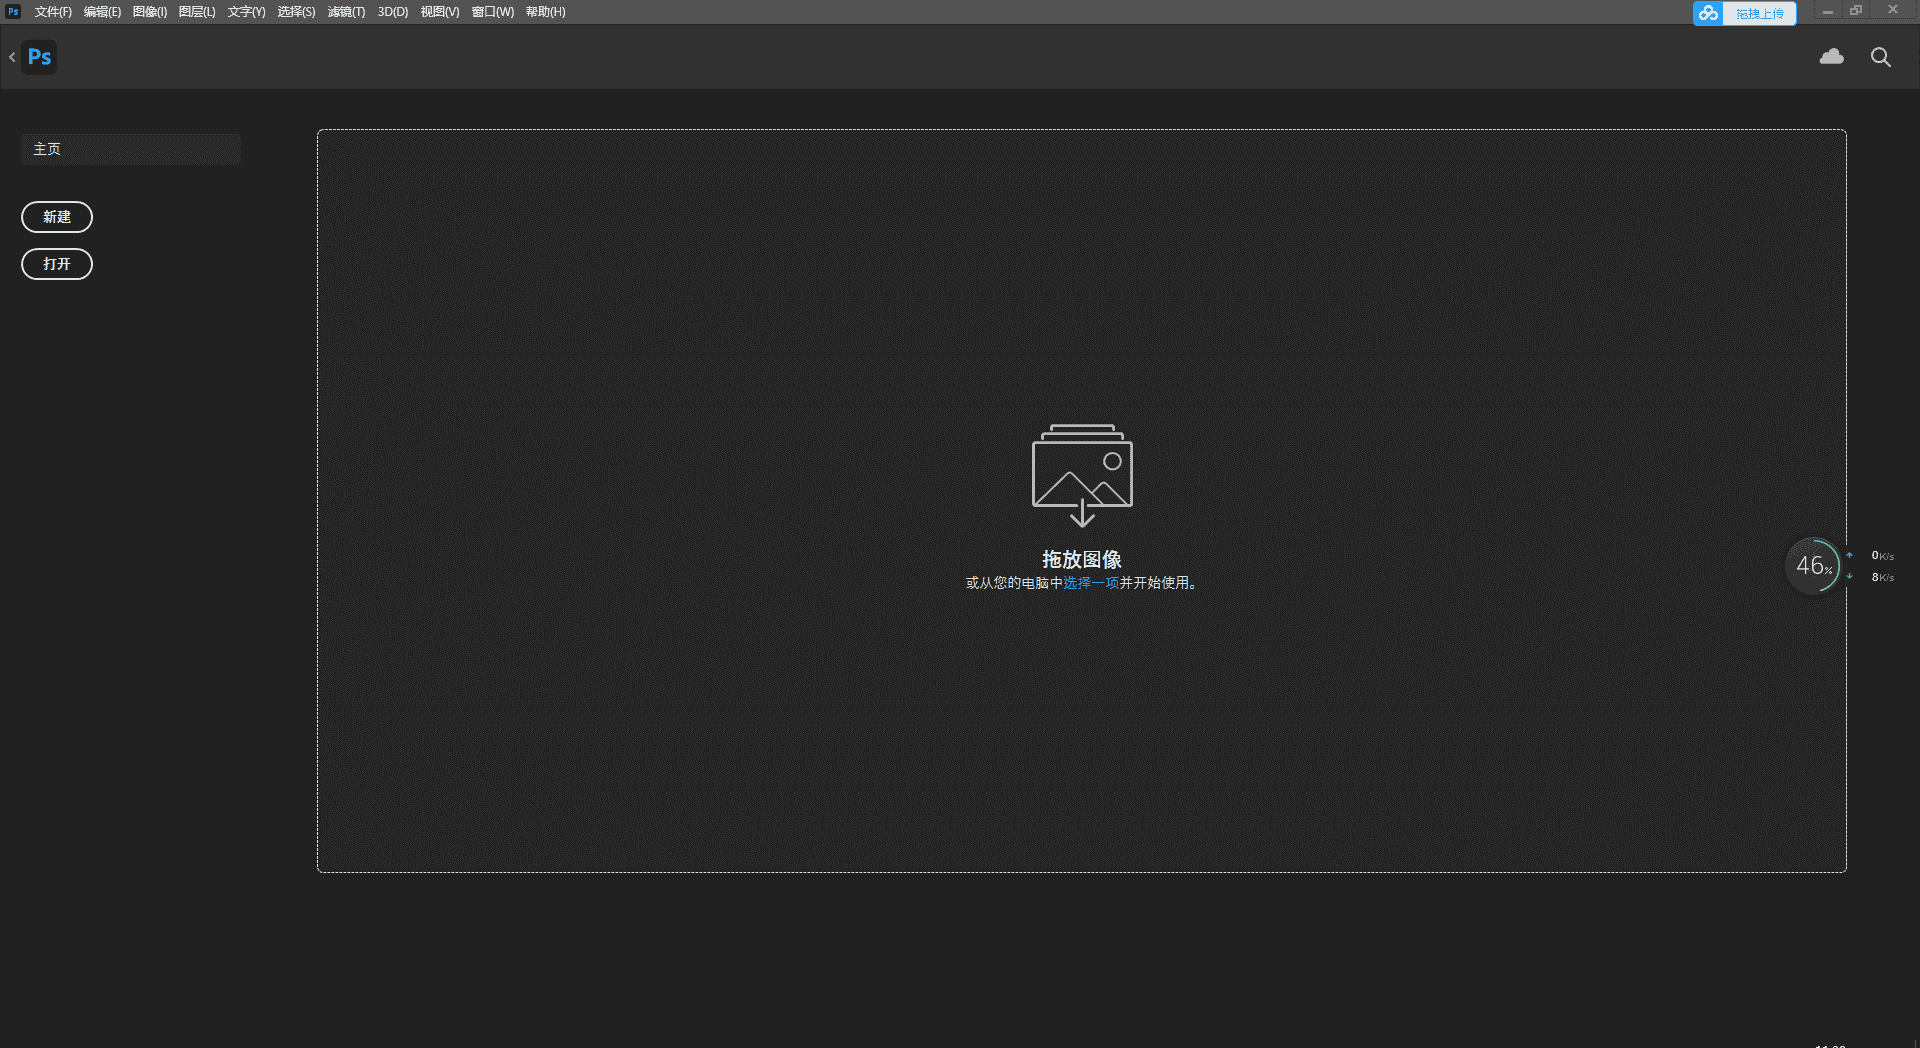Click the 拖拽上传 upload button

tap(1759, 13)
